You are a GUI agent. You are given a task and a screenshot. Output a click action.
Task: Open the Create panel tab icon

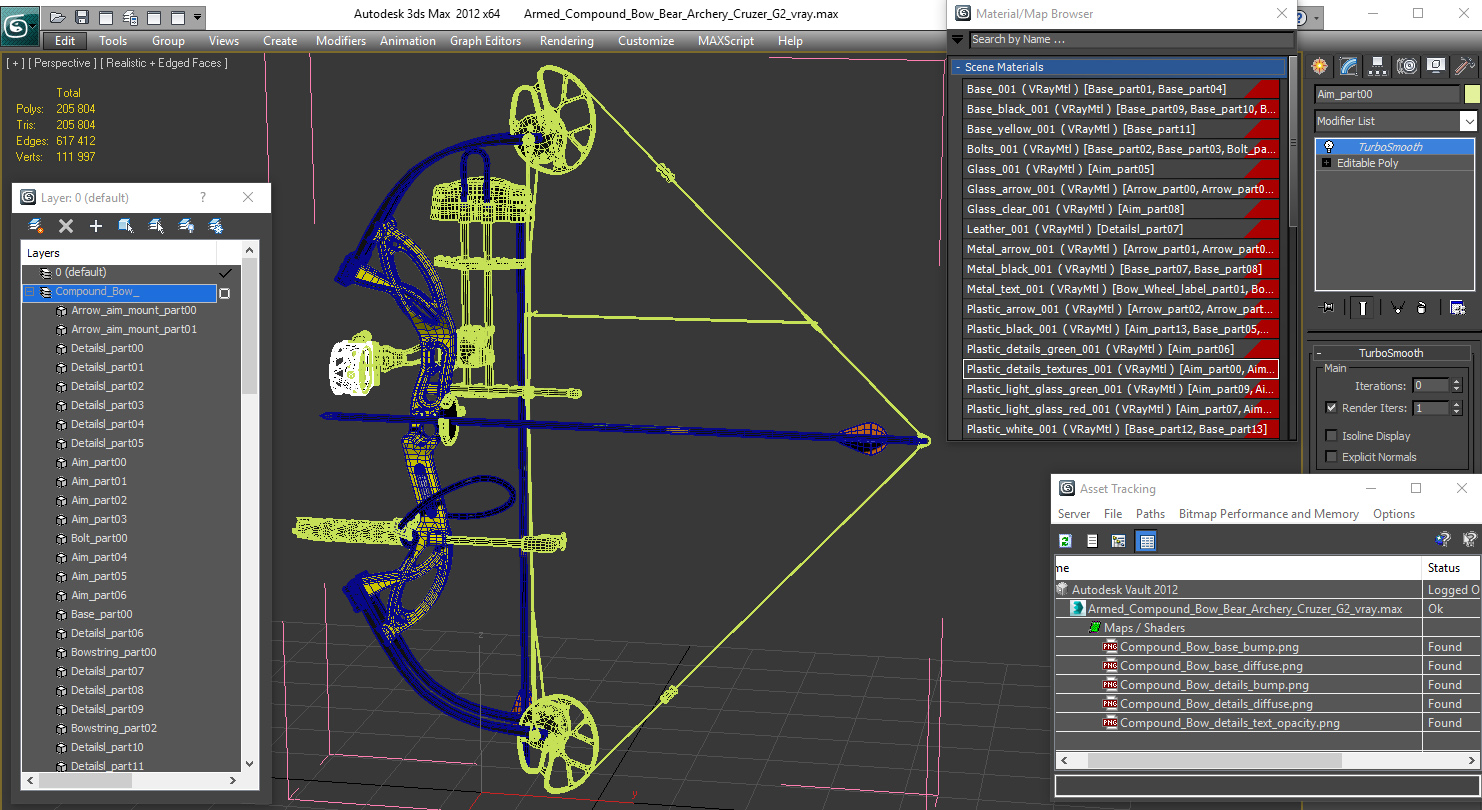click(1320, 66)
